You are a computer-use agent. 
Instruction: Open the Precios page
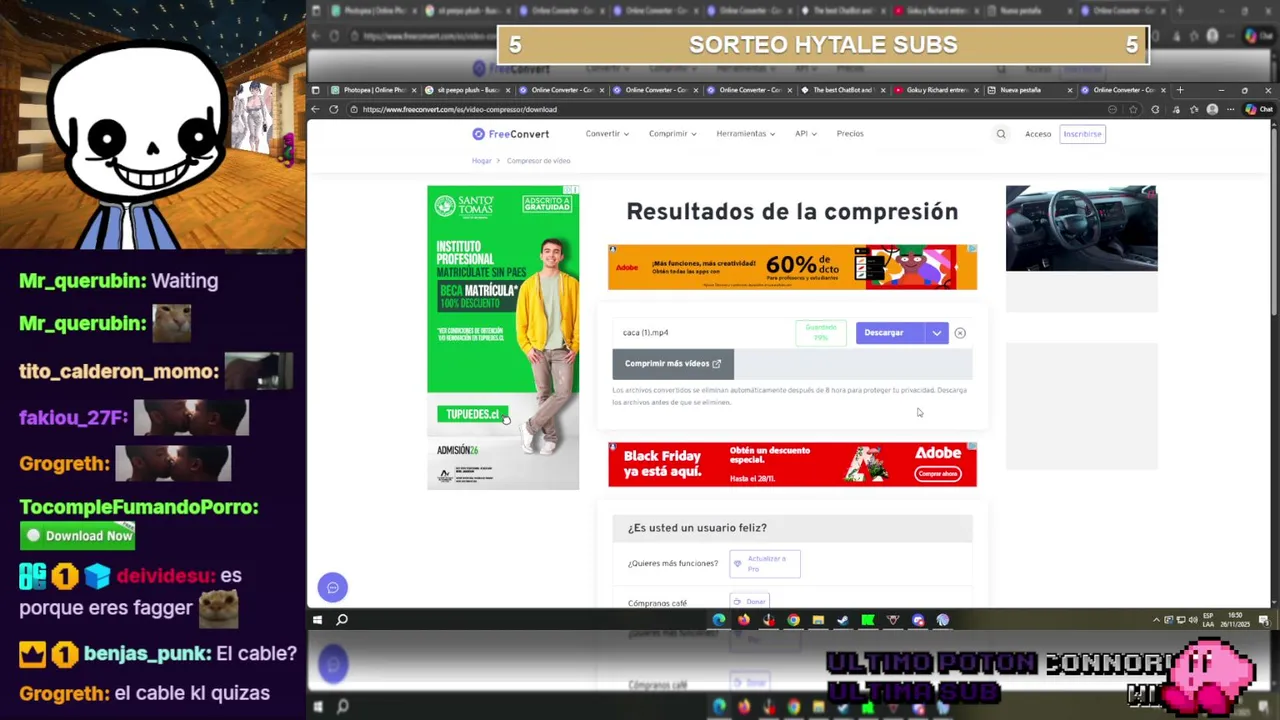click(850, 134)
